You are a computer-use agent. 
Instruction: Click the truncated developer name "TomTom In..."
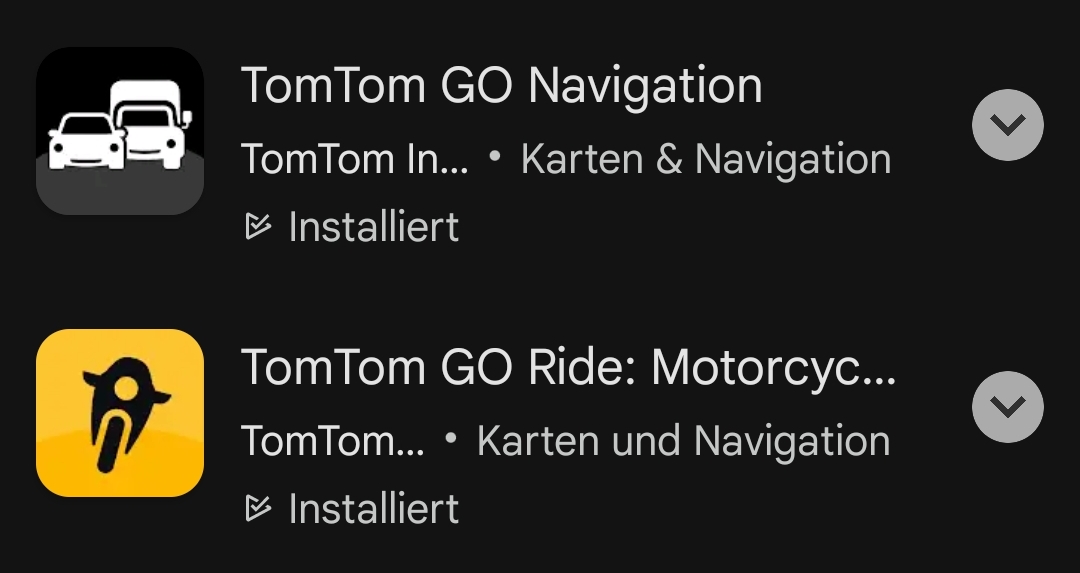354,160
